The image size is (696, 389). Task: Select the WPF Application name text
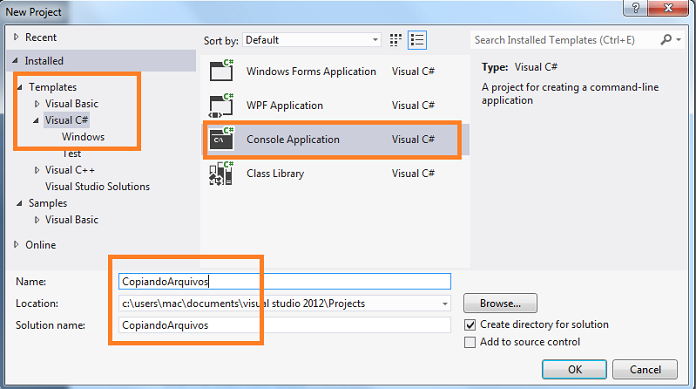point(285,106)
